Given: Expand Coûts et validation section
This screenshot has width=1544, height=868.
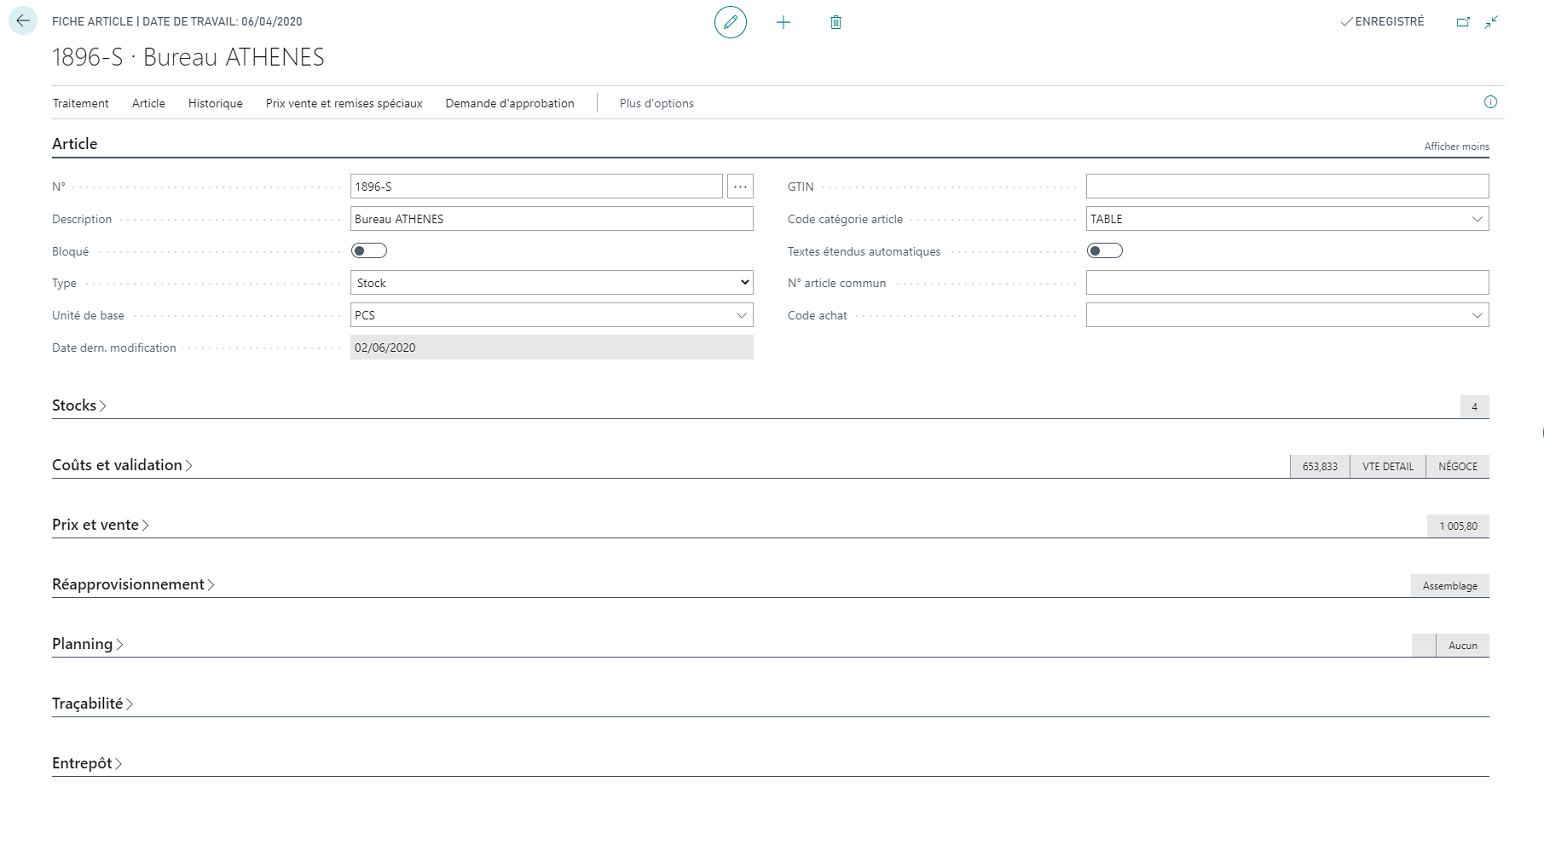Looking at the screenshot, I should [122, 465].
